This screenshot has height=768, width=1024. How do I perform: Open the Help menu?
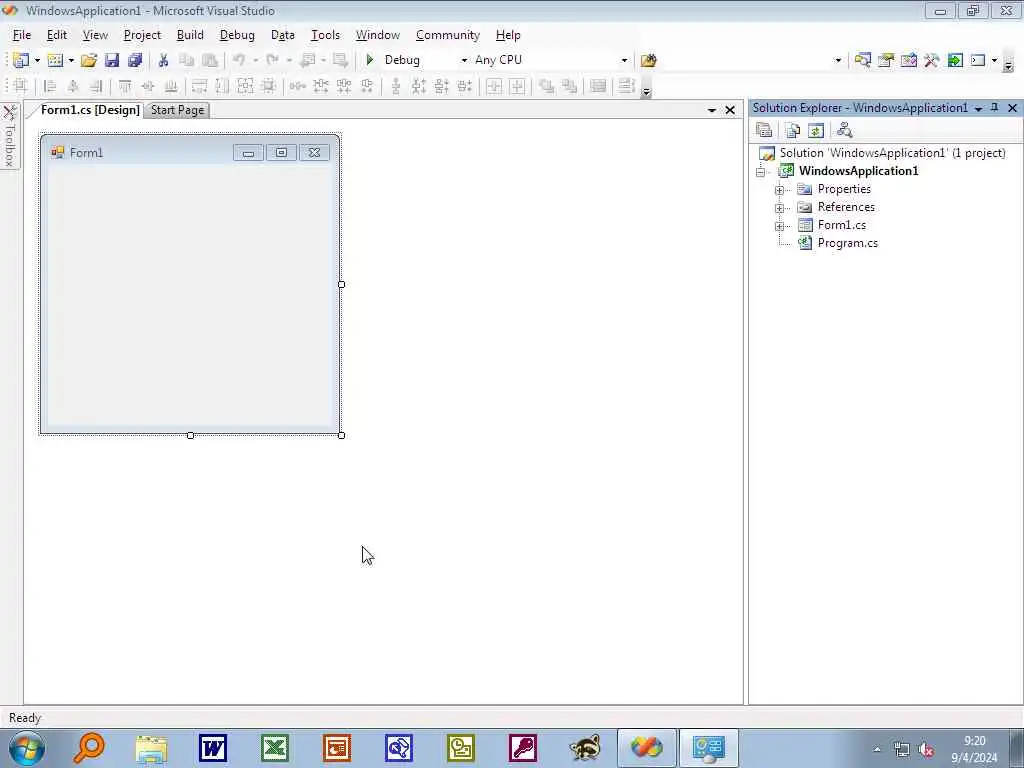508,35
